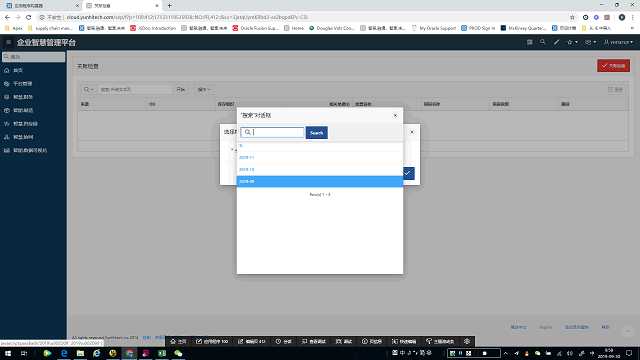Focus the search field in popup dialog
This screenshot has height=360, width=640.
pyautogui.click(x=272, y=132)
